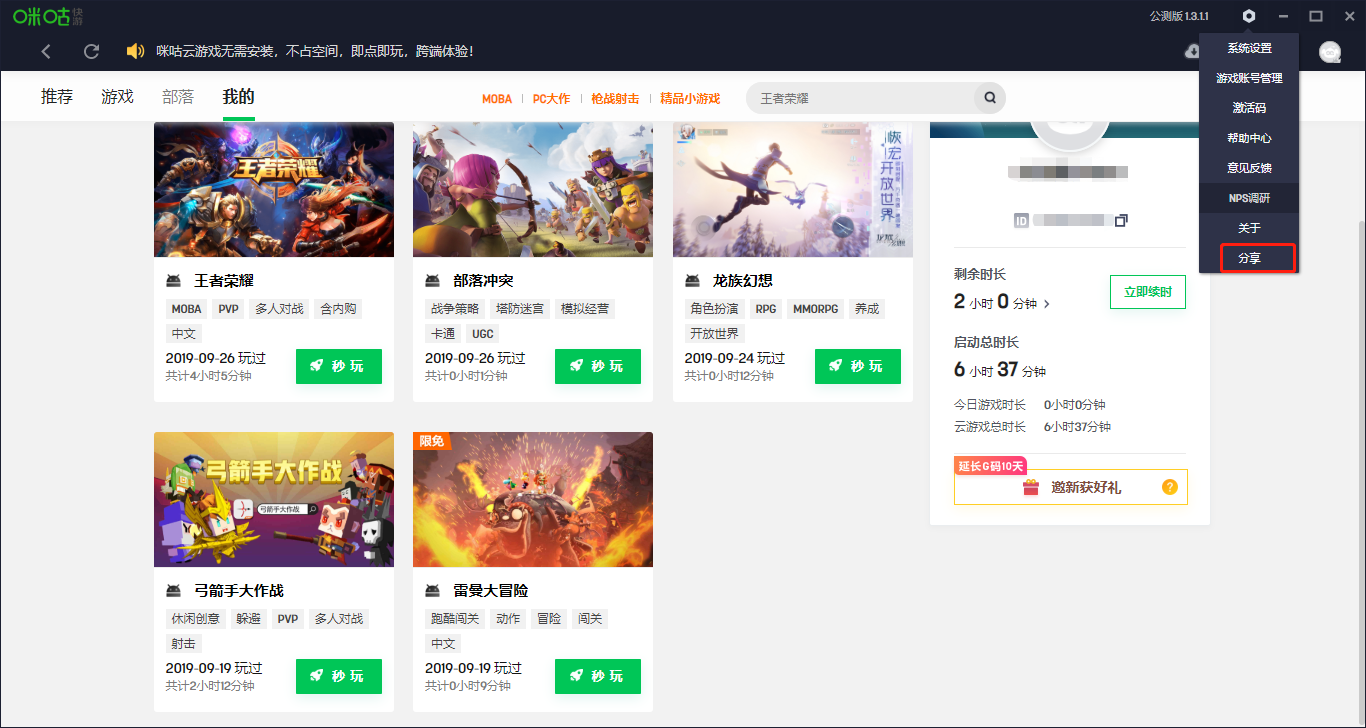This screenshot has height=728, width=1366.
Task: Click the back navigation arrow
Action: click(x=46, y=51)
